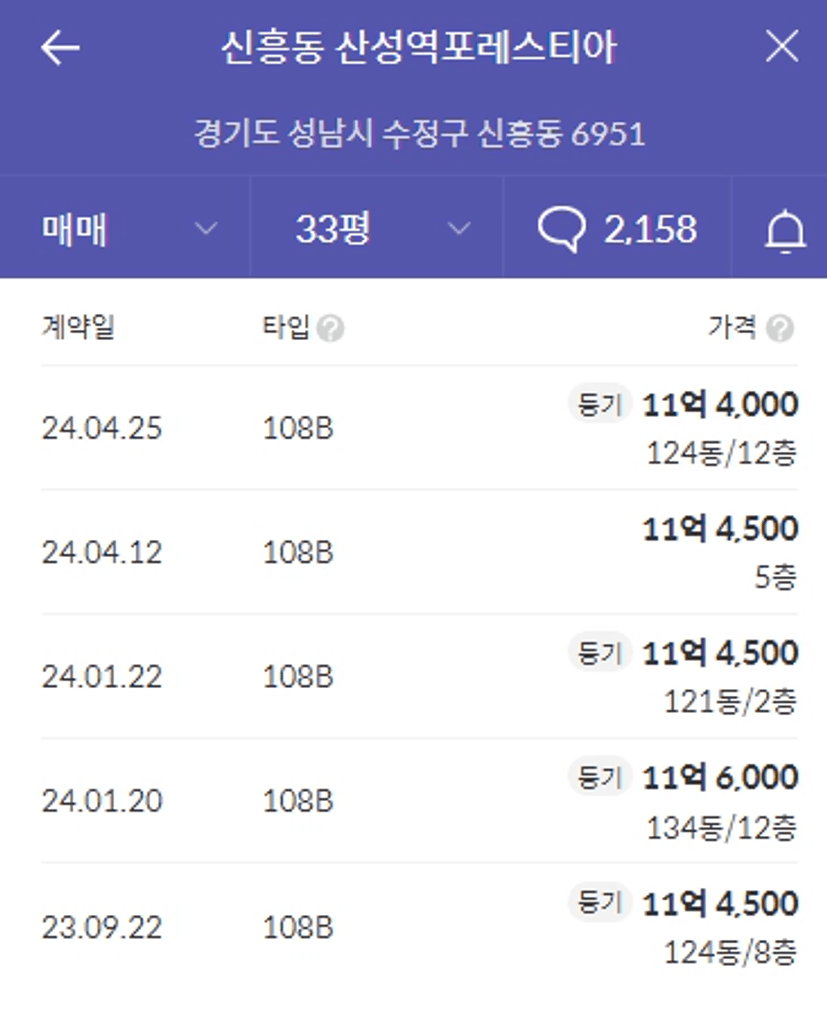Click the 가격 help question mark icon
This screenshot has width=827, height=1015.
pyautogui.click(x=780, y=328)
